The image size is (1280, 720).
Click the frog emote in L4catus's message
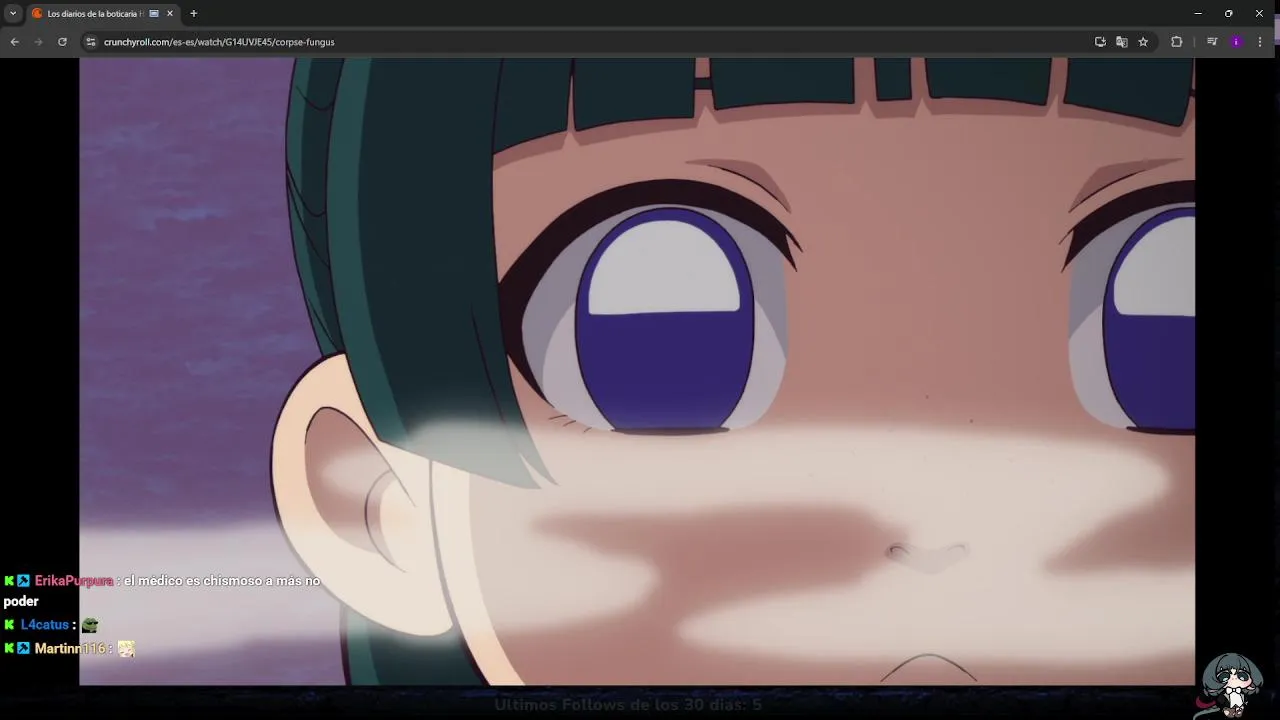pyautogui.click(x=90, y=625)
